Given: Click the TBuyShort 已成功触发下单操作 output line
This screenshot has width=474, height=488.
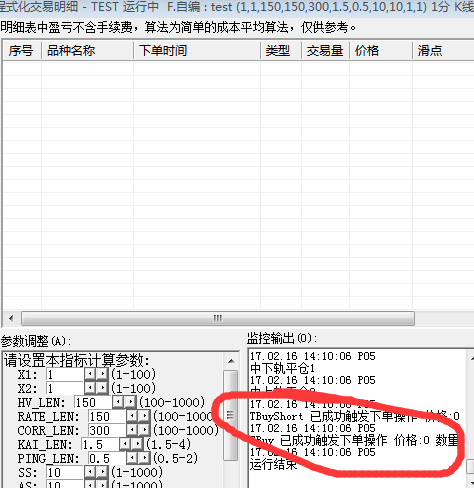Looking at the screenshot, I should (x=355, y=416).
